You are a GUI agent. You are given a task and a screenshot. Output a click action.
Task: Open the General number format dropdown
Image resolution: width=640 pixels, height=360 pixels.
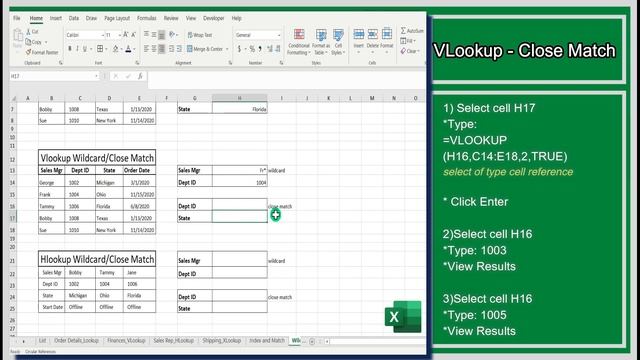pyautogui.click(x=279, y=36)
